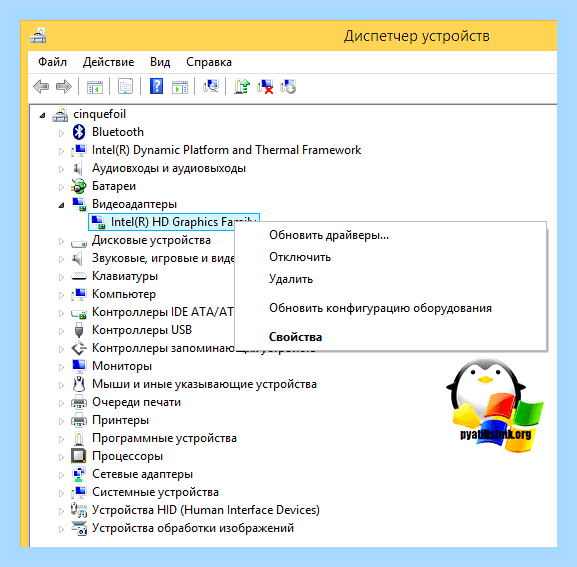Open the Справка menu
The image size is (577, 567).
(x=209, y=62)
